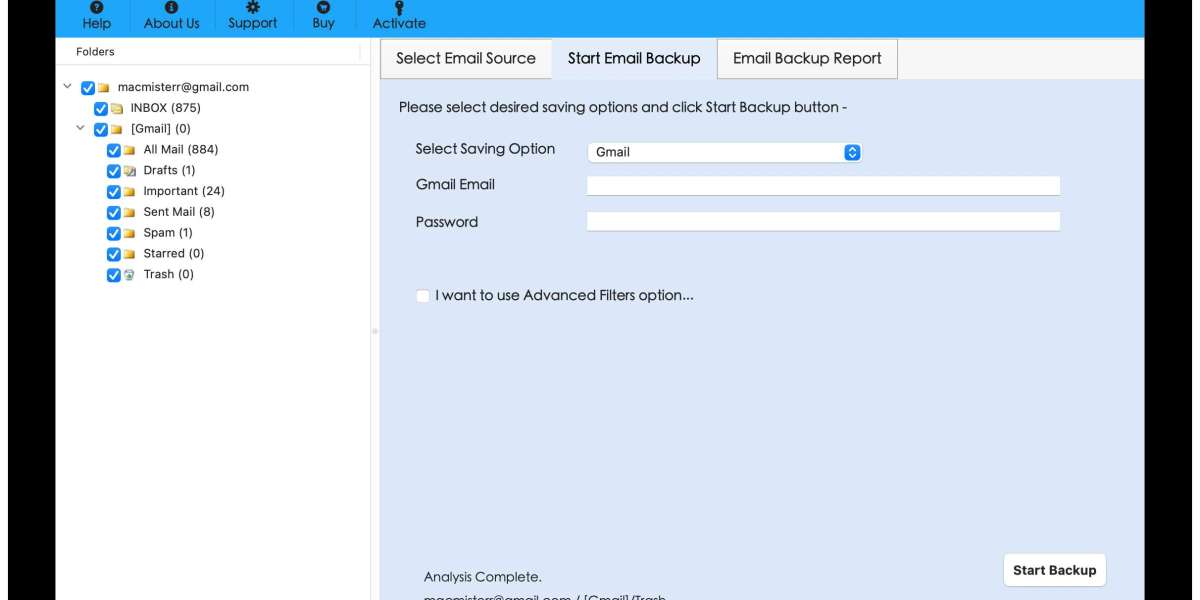Uncheck the Spam (1) checkbox
Screen dimensions: 1200x600
coord(113,233)
